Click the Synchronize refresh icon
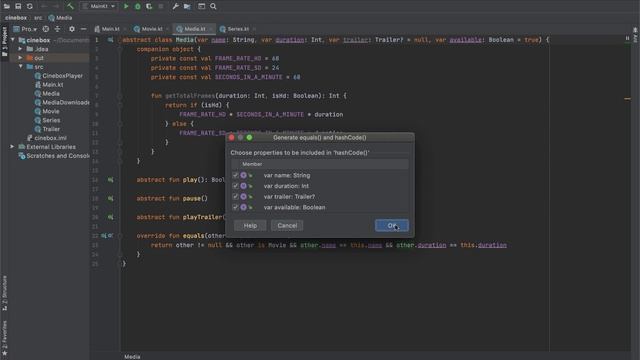Screen dimensions: 640x360 [x=30, y=6]
